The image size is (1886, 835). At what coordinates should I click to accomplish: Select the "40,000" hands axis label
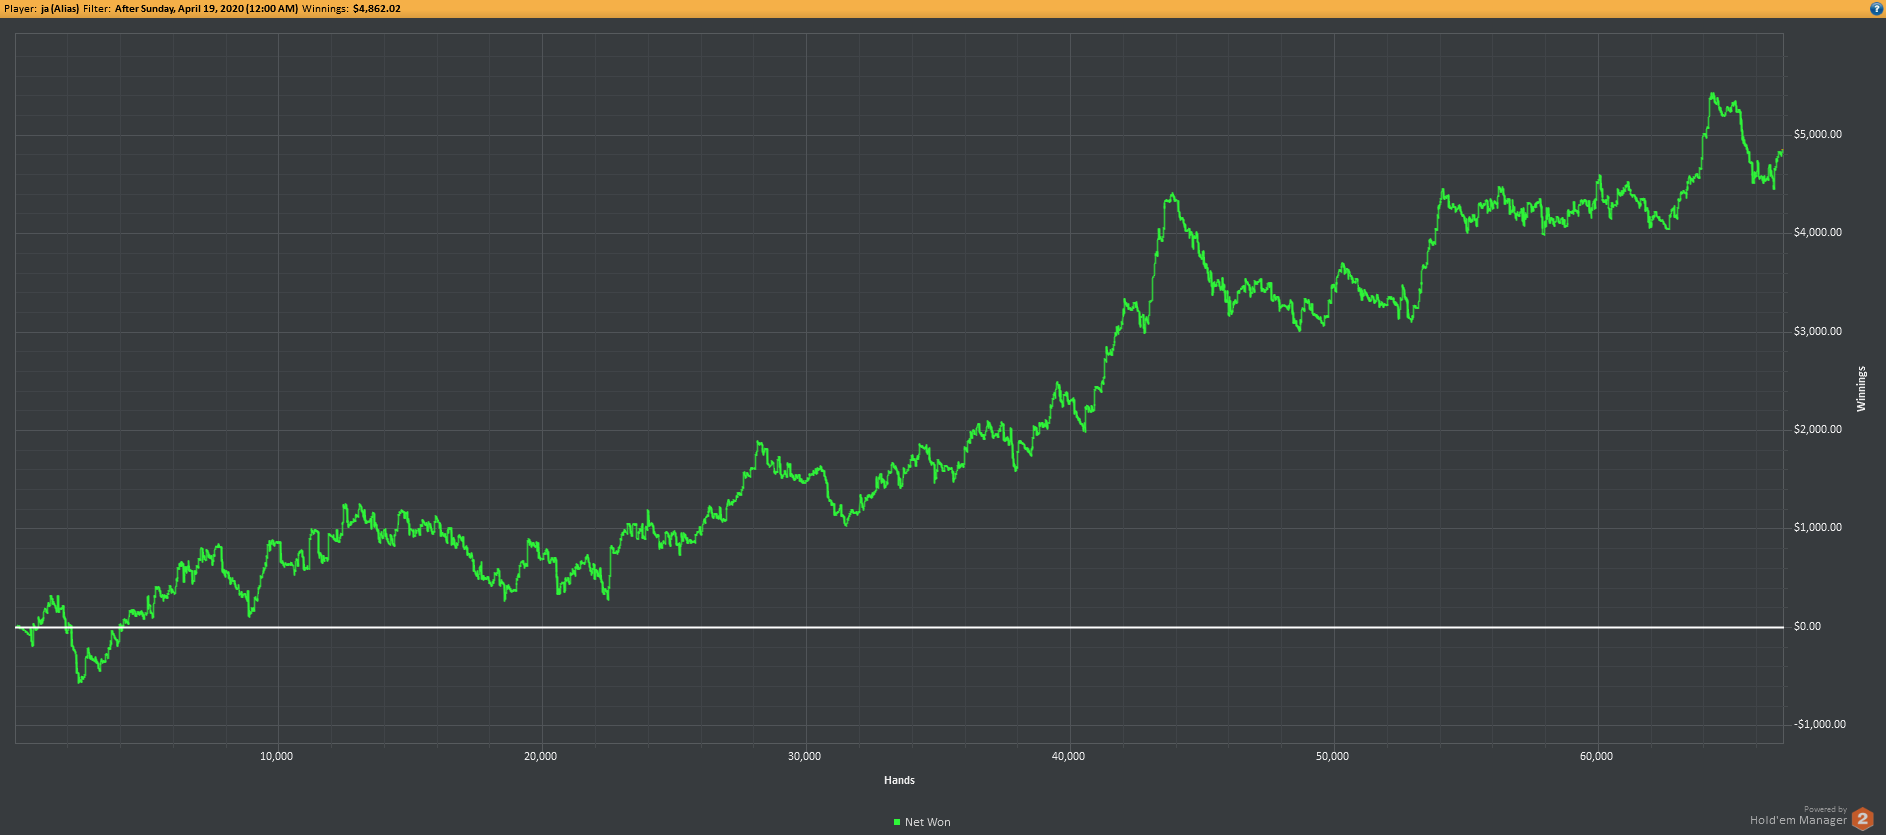[x=1069, y=756]
